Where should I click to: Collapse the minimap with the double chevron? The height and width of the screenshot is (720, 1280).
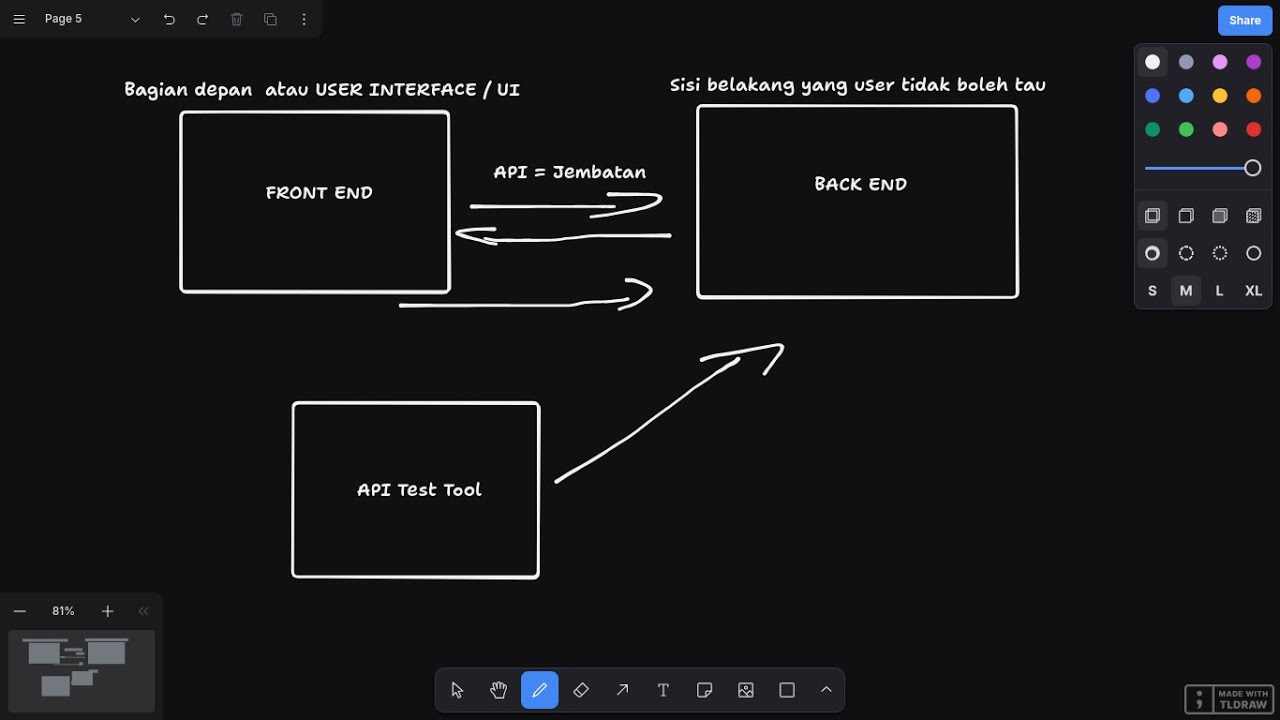(x=143, y=611)
